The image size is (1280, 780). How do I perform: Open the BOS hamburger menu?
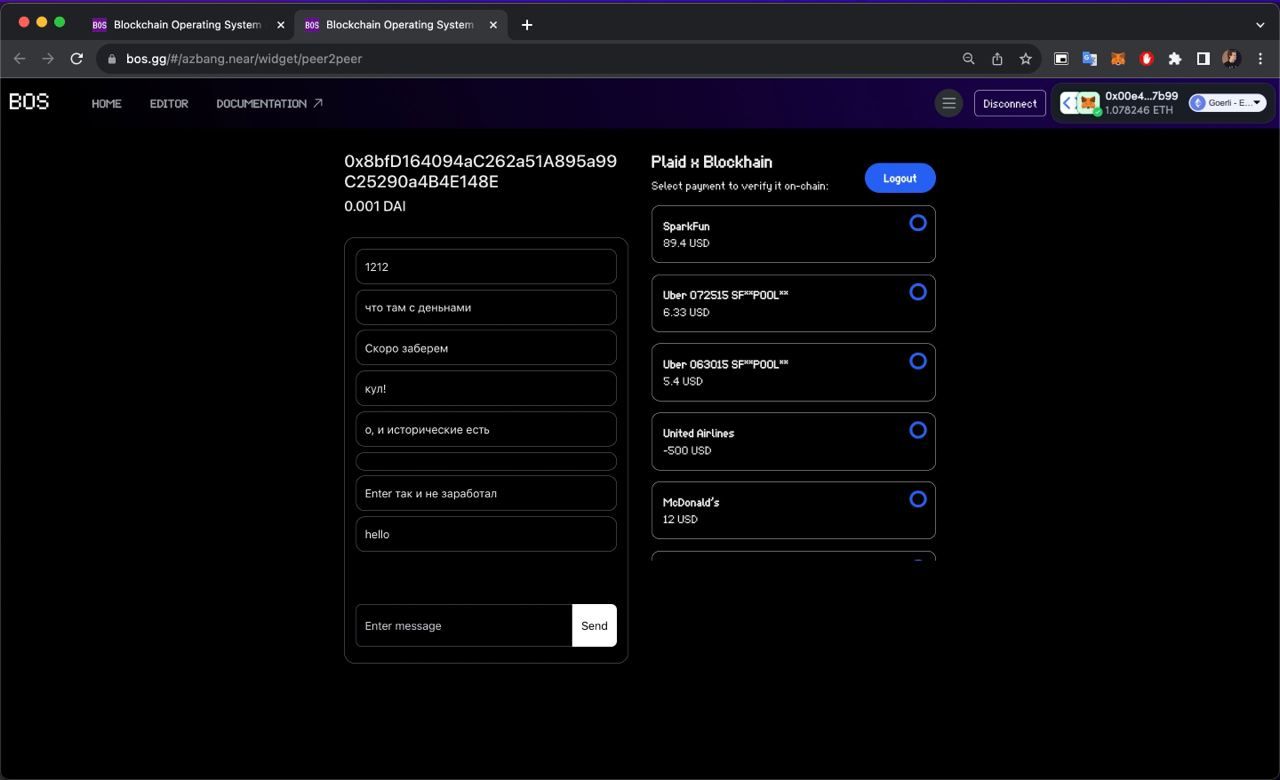[x=949, y=103]
